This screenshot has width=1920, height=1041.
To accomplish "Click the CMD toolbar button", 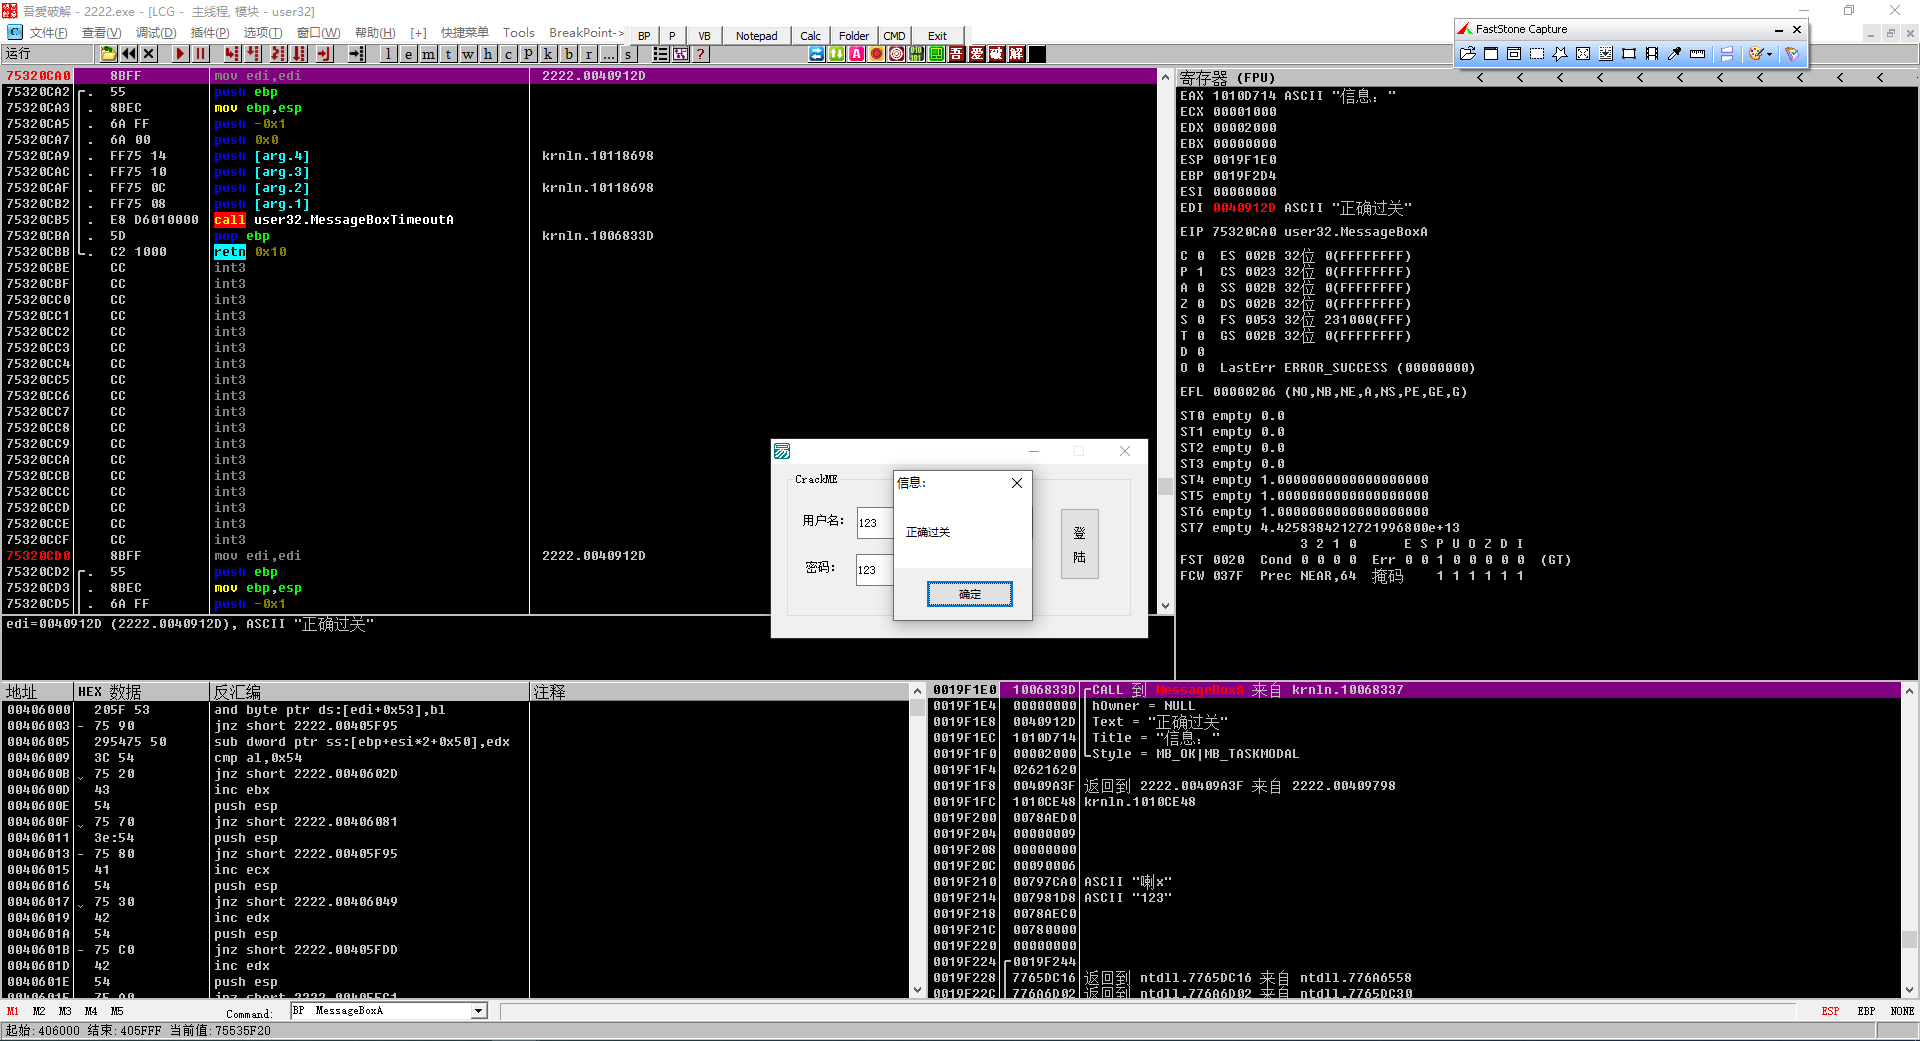I will (x=894, y=36).
